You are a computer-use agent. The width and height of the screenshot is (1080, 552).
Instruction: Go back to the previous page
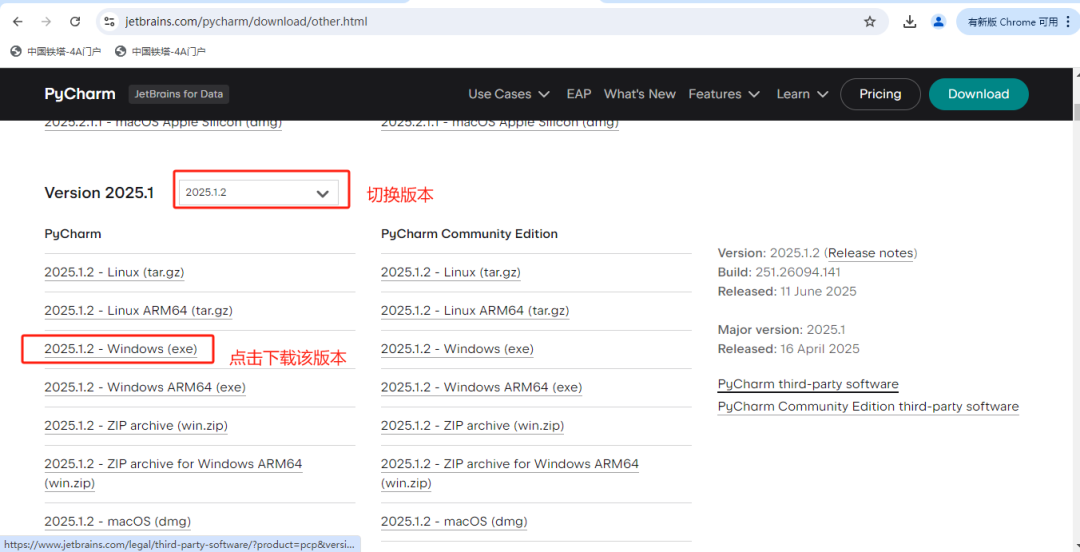point(18,21)
